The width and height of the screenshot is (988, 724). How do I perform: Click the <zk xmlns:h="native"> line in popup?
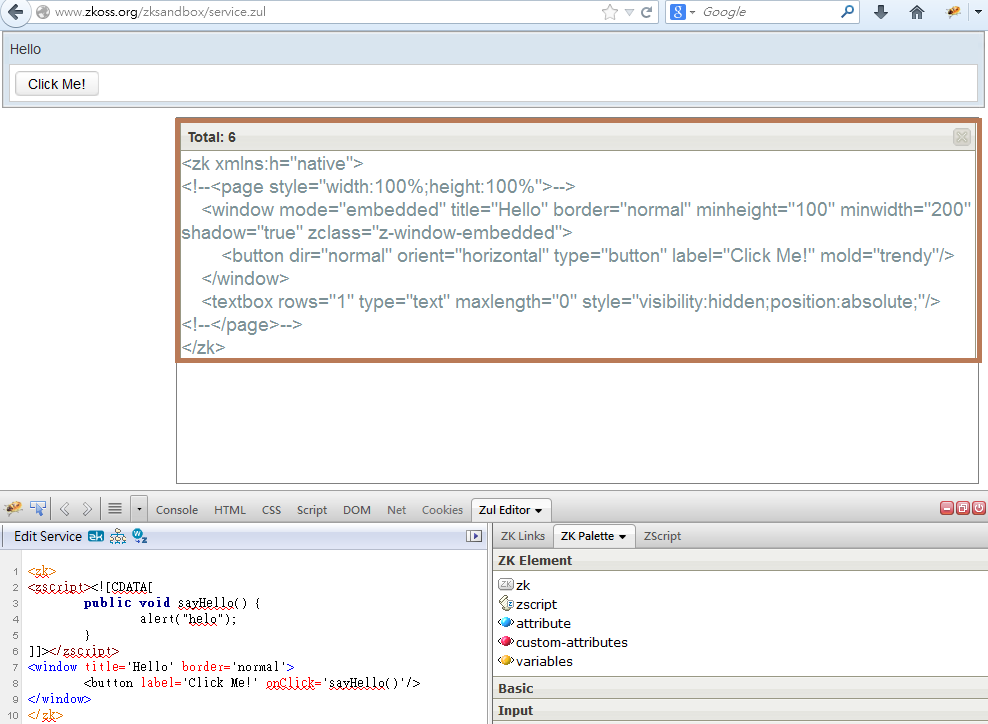point(272,164)
